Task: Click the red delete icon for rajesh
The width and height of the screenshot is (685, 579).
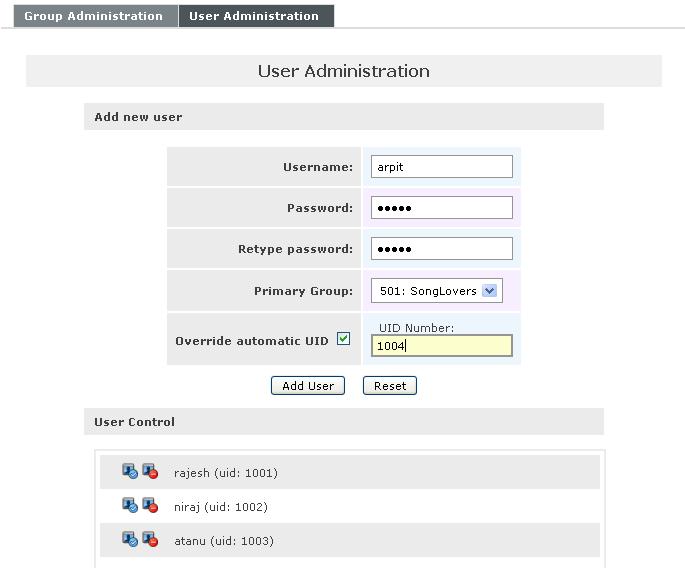Action: (150, 472)
